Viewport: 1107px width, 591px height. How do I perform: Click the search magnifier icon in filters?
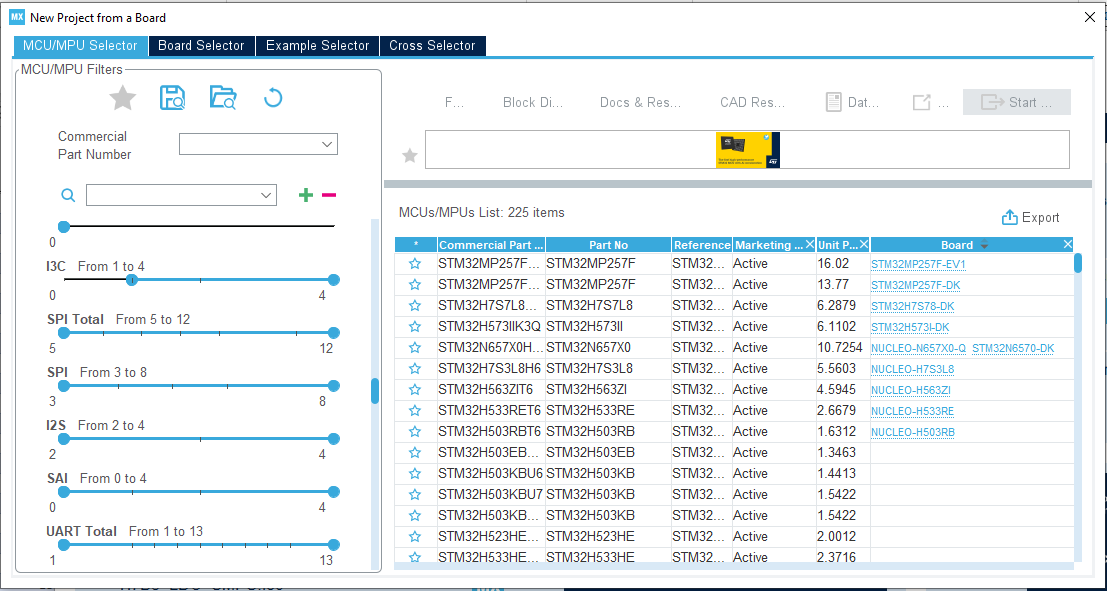coord(68,195)
